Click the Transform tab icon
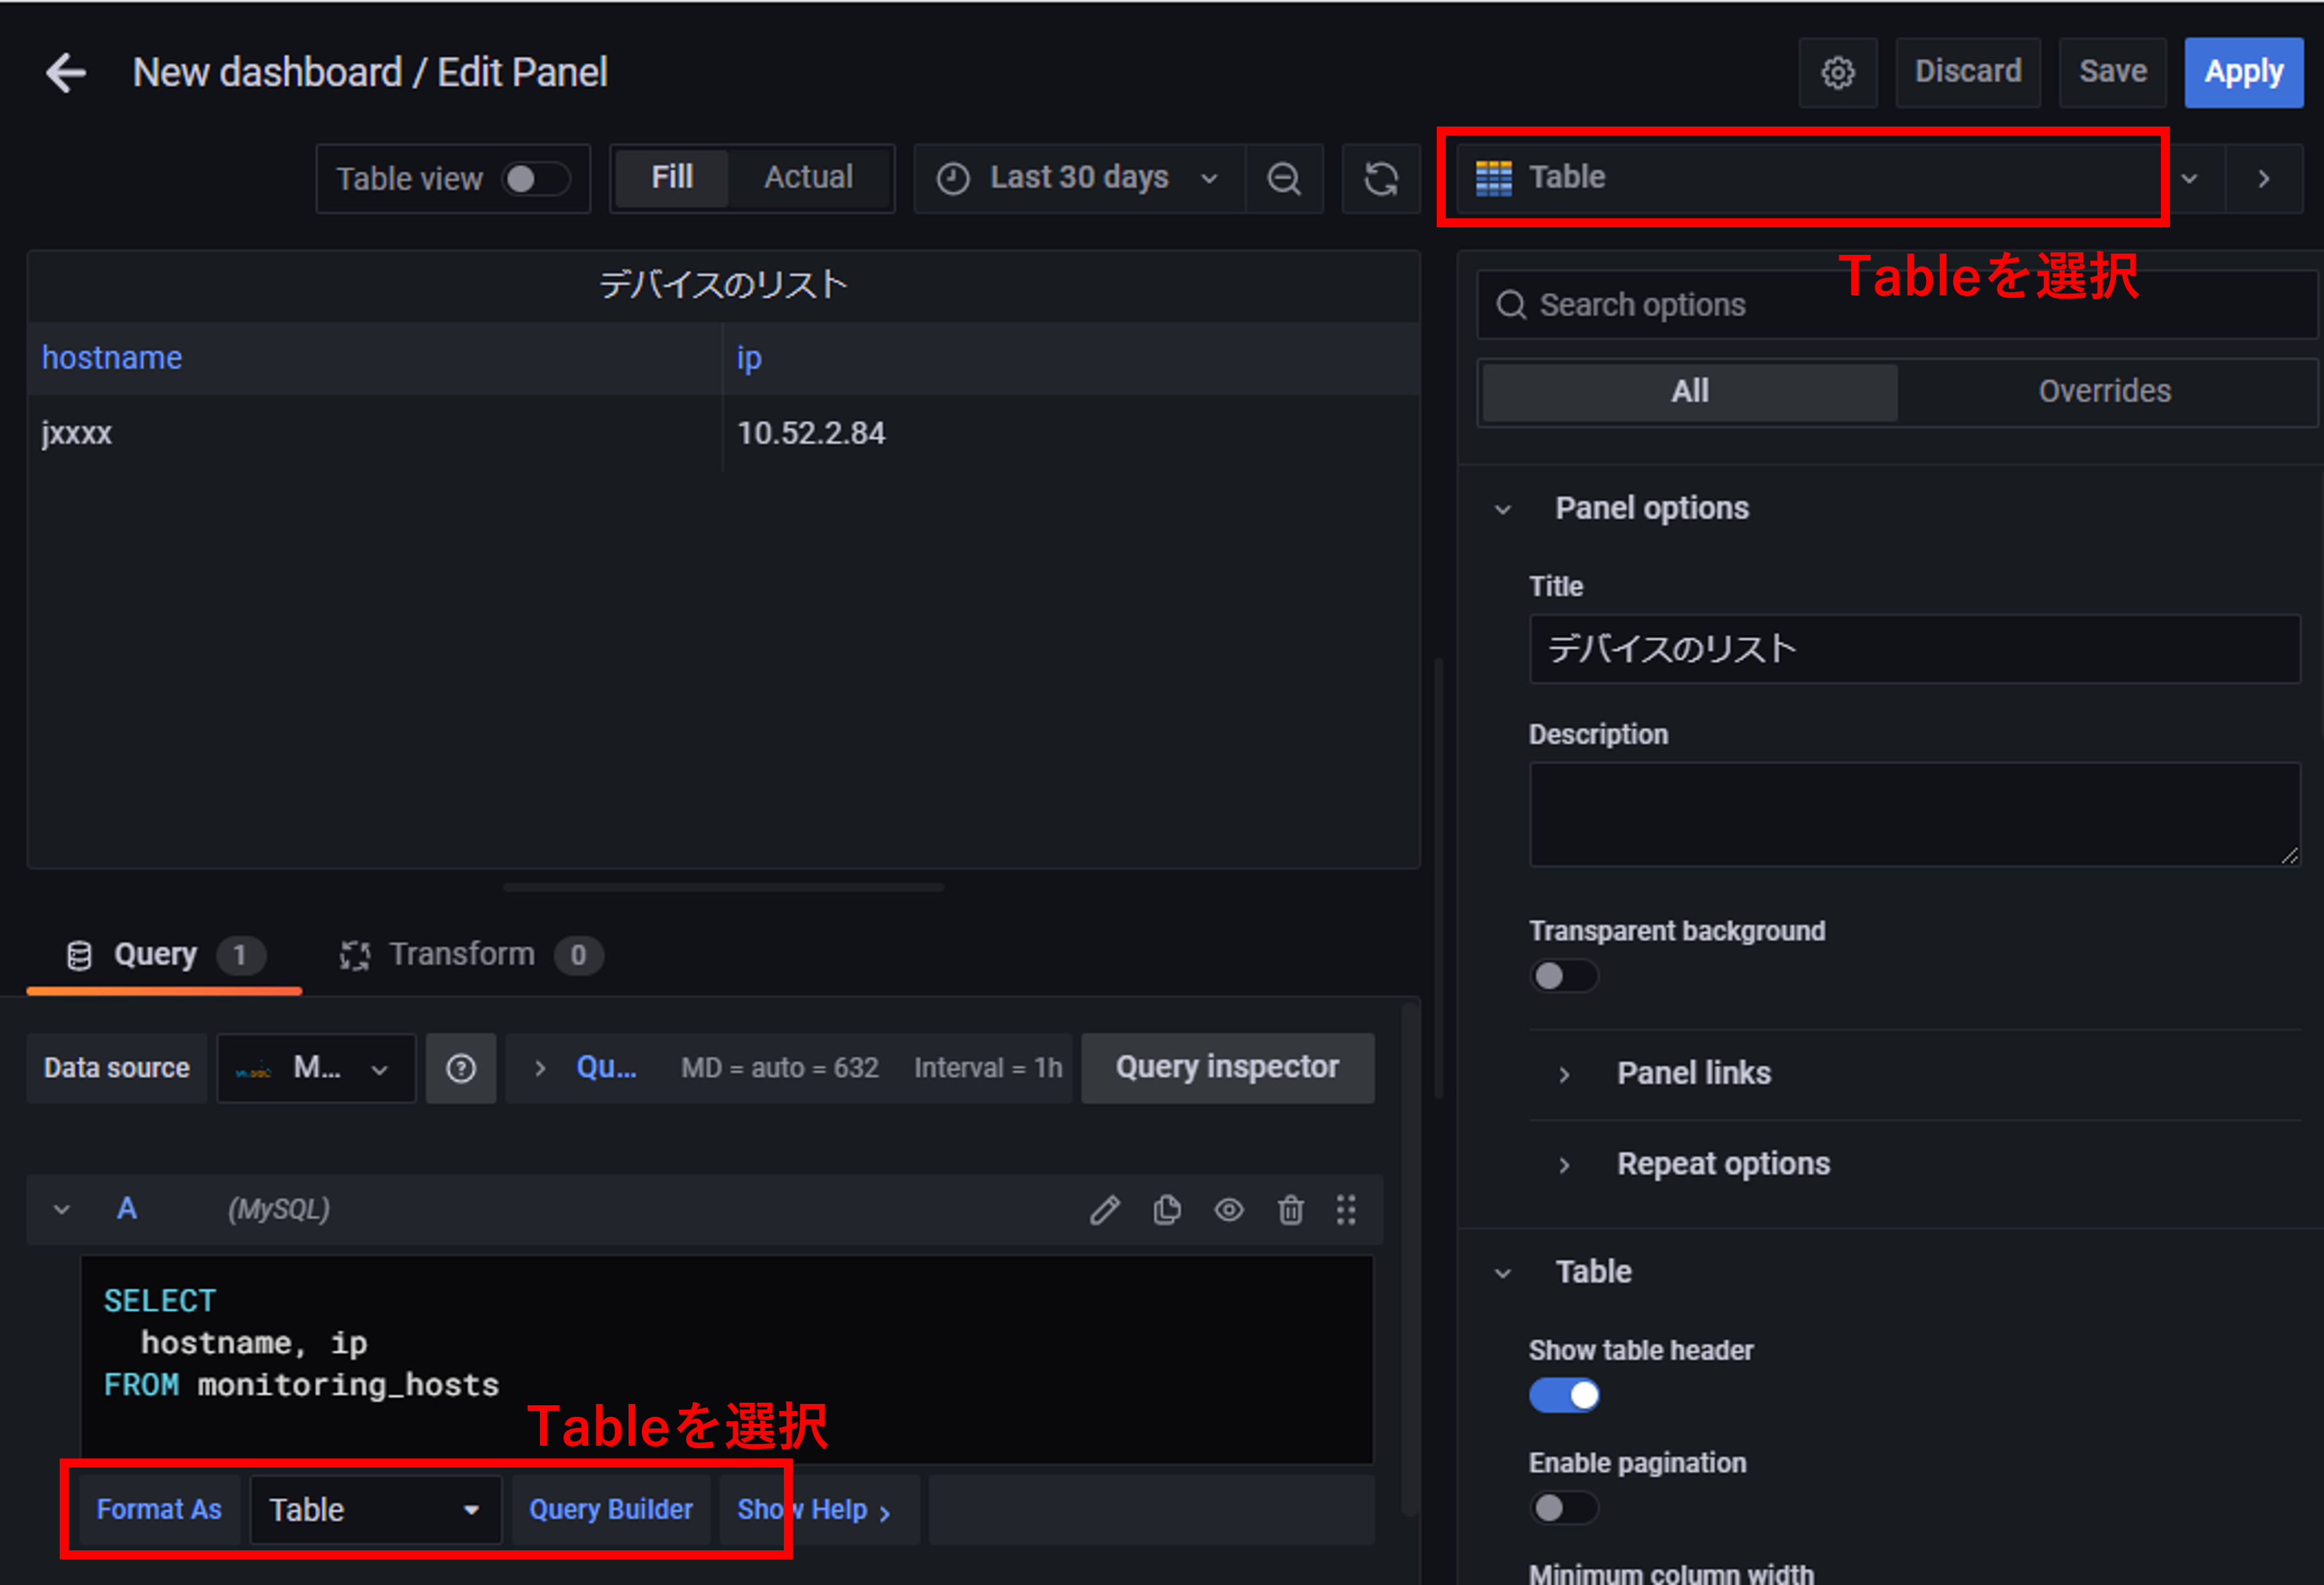 pos(355,955)
